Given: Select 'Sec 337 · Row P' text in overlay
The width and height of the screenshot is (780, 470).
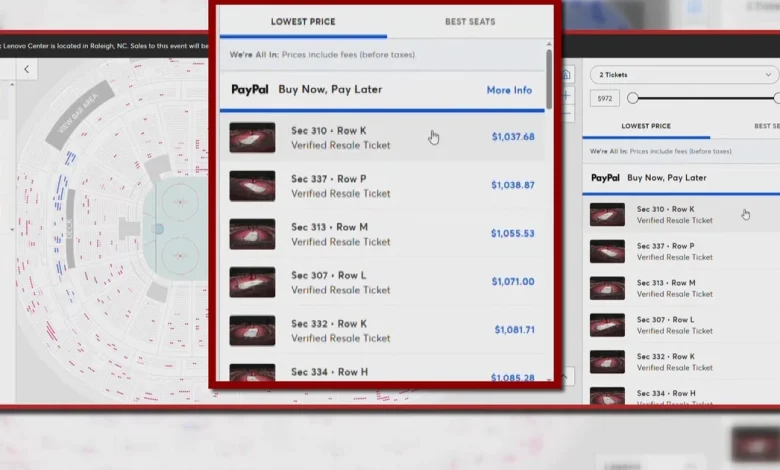Looking at the screenshot, I should [x=328, y=179].
